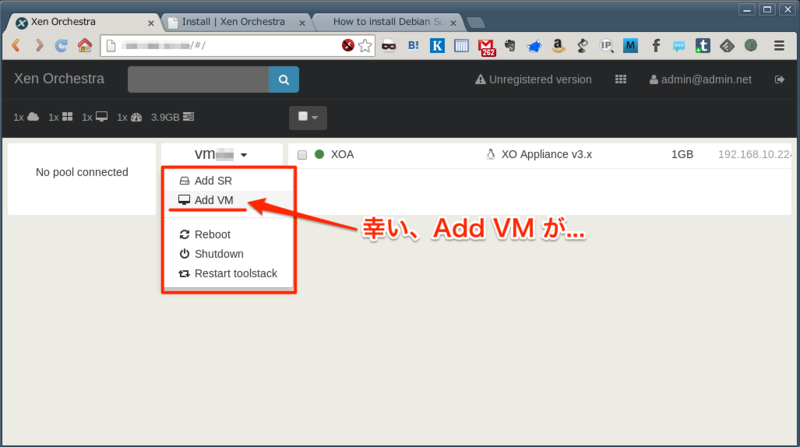
Task: Go to browser home page icon
Action: coord(85,45)
